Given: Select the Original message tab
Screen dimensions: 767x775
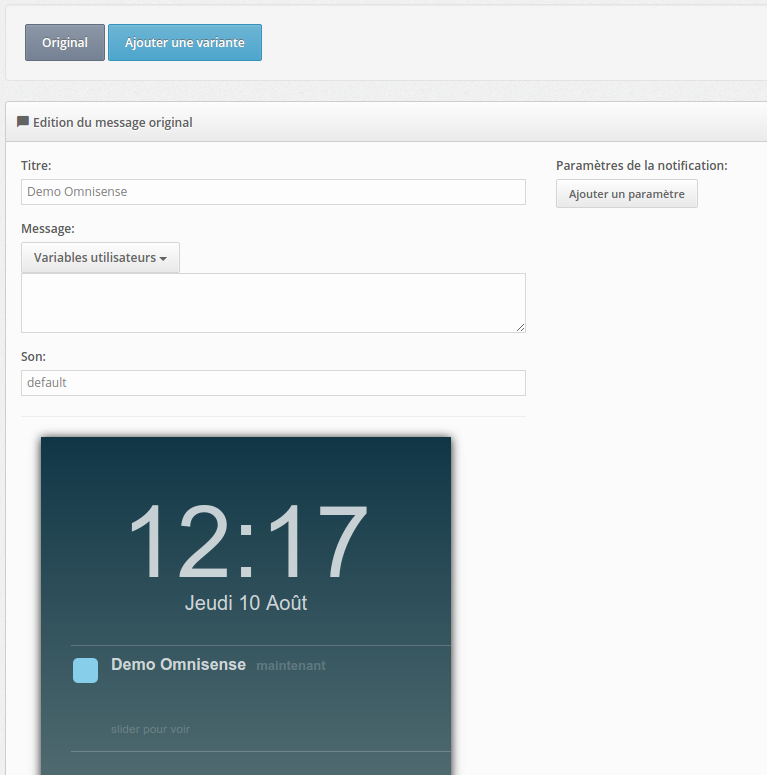Looking at the screenshot, I should [65, 43].
